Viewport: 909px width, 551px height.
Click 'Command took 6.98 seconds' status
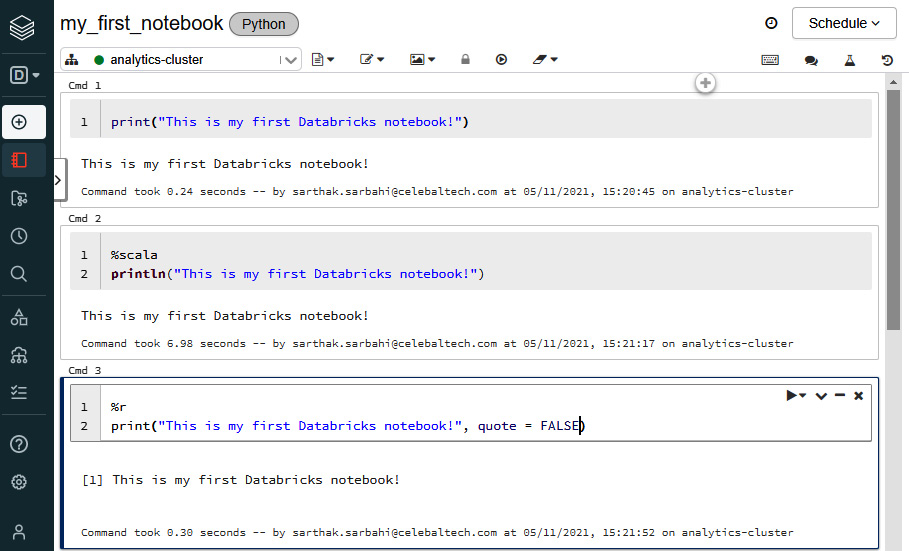pyautogui.click(x=437, y=343)
